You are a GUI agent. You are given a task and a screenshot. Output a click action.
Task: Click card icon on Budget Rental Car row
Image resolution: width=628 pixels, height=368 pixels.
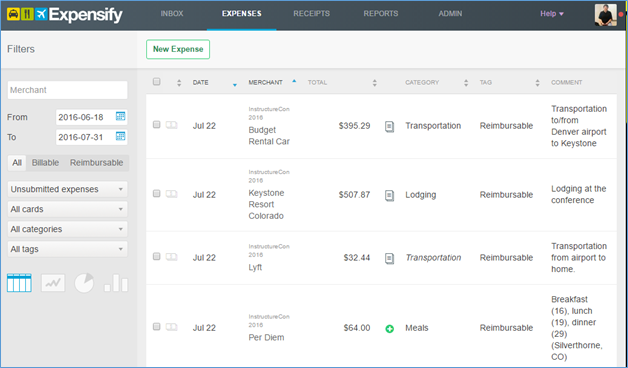(x=171, y=125)
